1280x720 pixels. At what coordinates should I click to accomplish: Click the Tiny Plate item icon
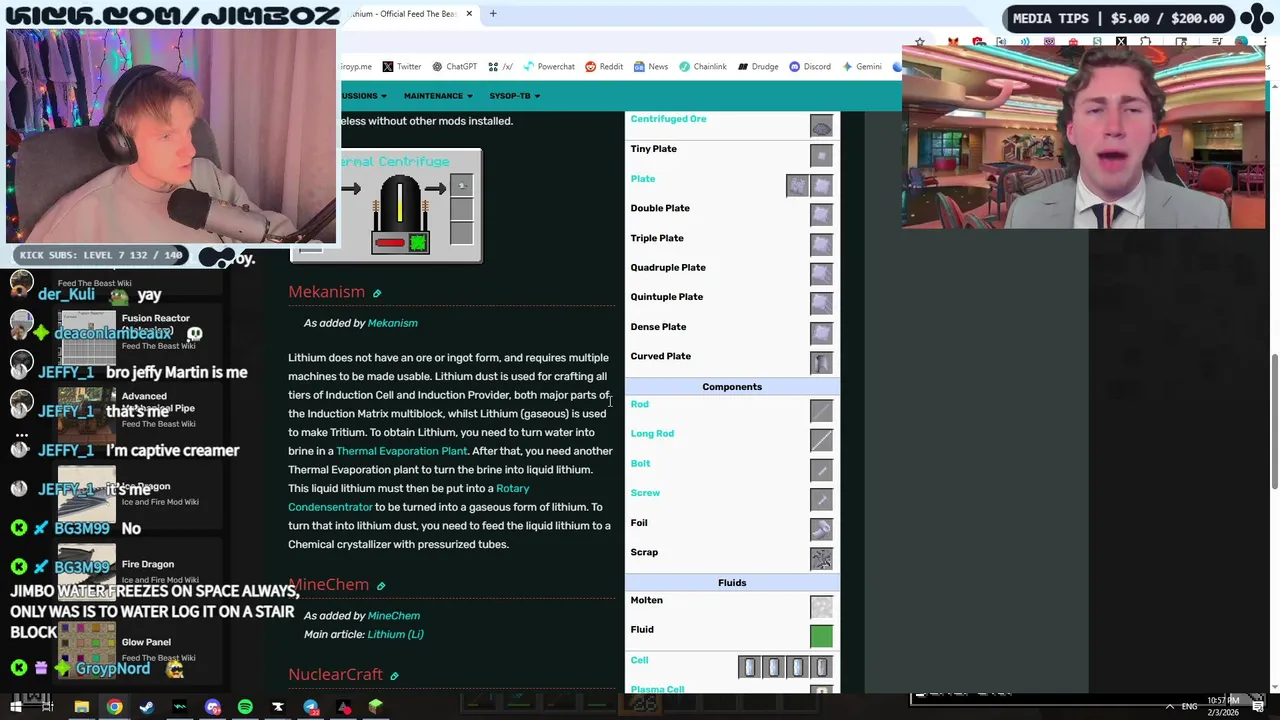pos(821,156)
